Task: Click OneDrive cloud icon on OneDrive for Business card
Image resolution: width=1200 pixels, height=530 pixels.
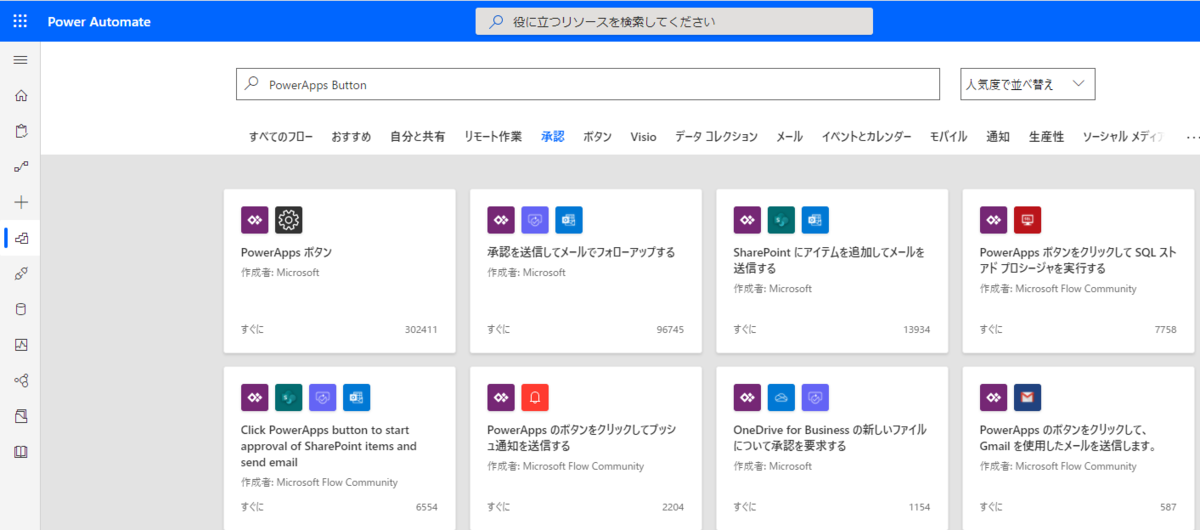Action: pos(781,397)
